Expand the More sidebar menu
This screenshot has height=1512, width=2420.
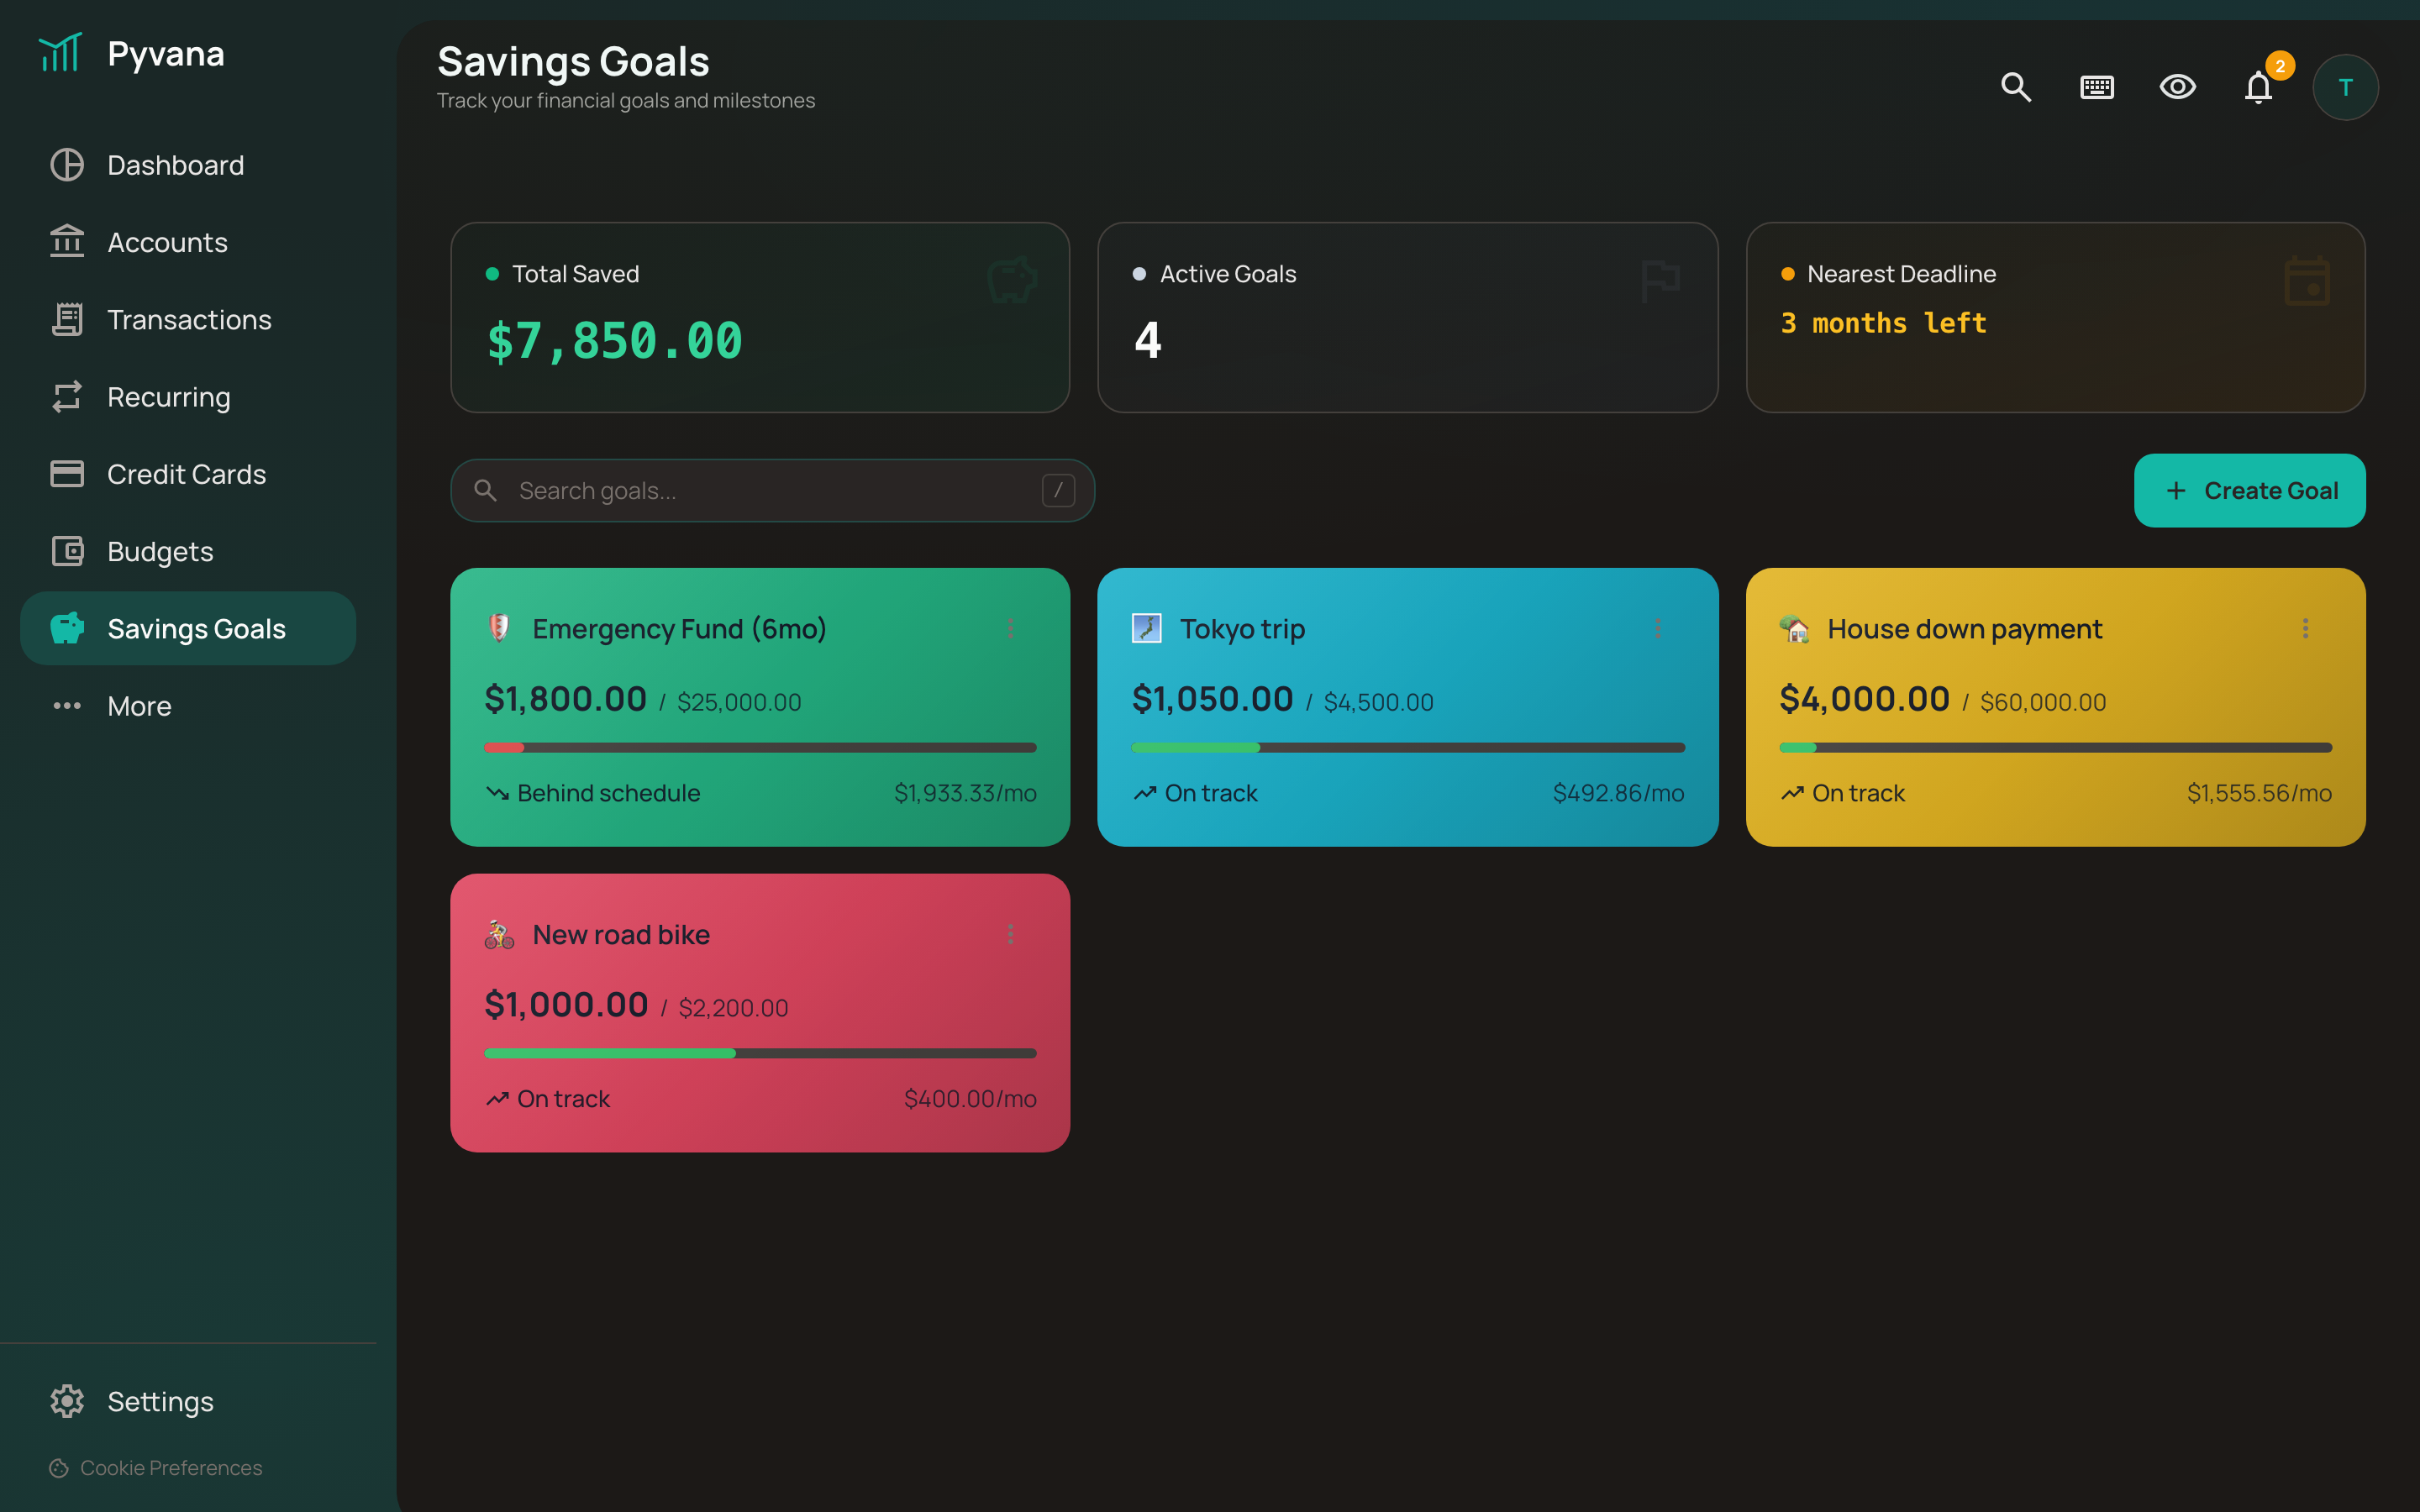[188, 706]
